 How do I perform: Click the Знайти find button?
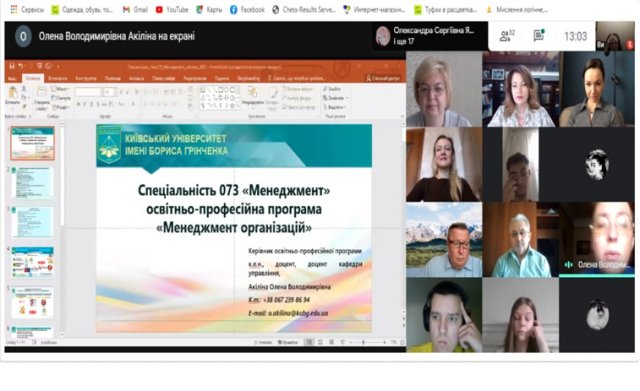[332, 89]
